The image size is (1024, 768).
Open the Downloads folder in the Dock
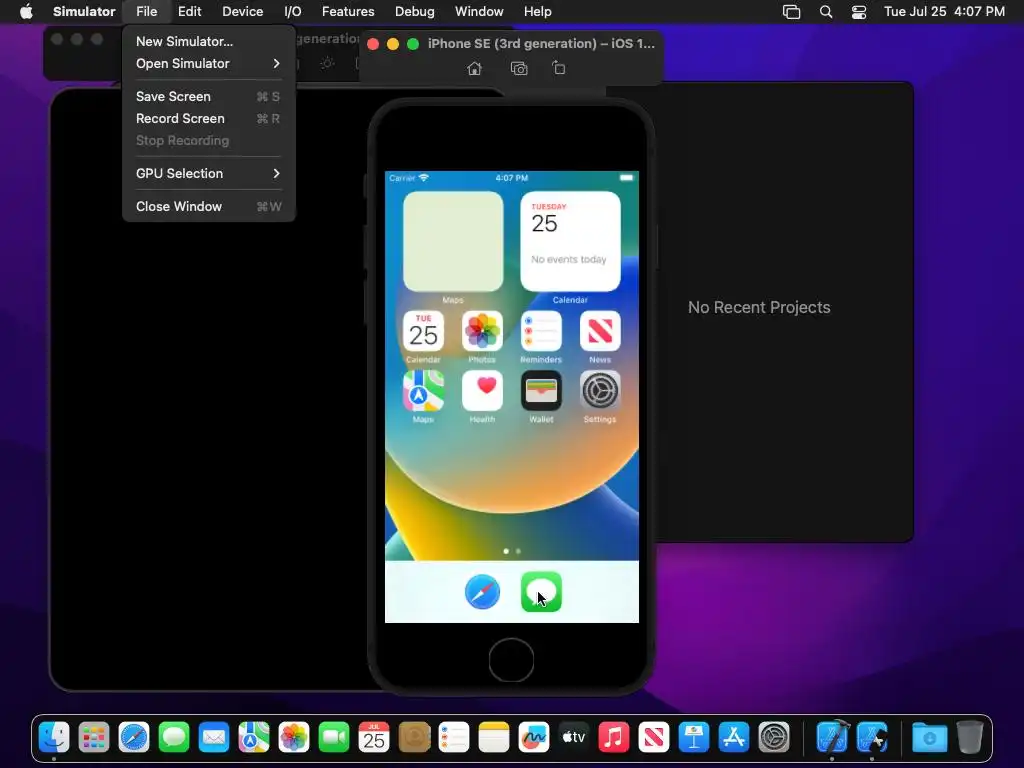click(929, 738)
